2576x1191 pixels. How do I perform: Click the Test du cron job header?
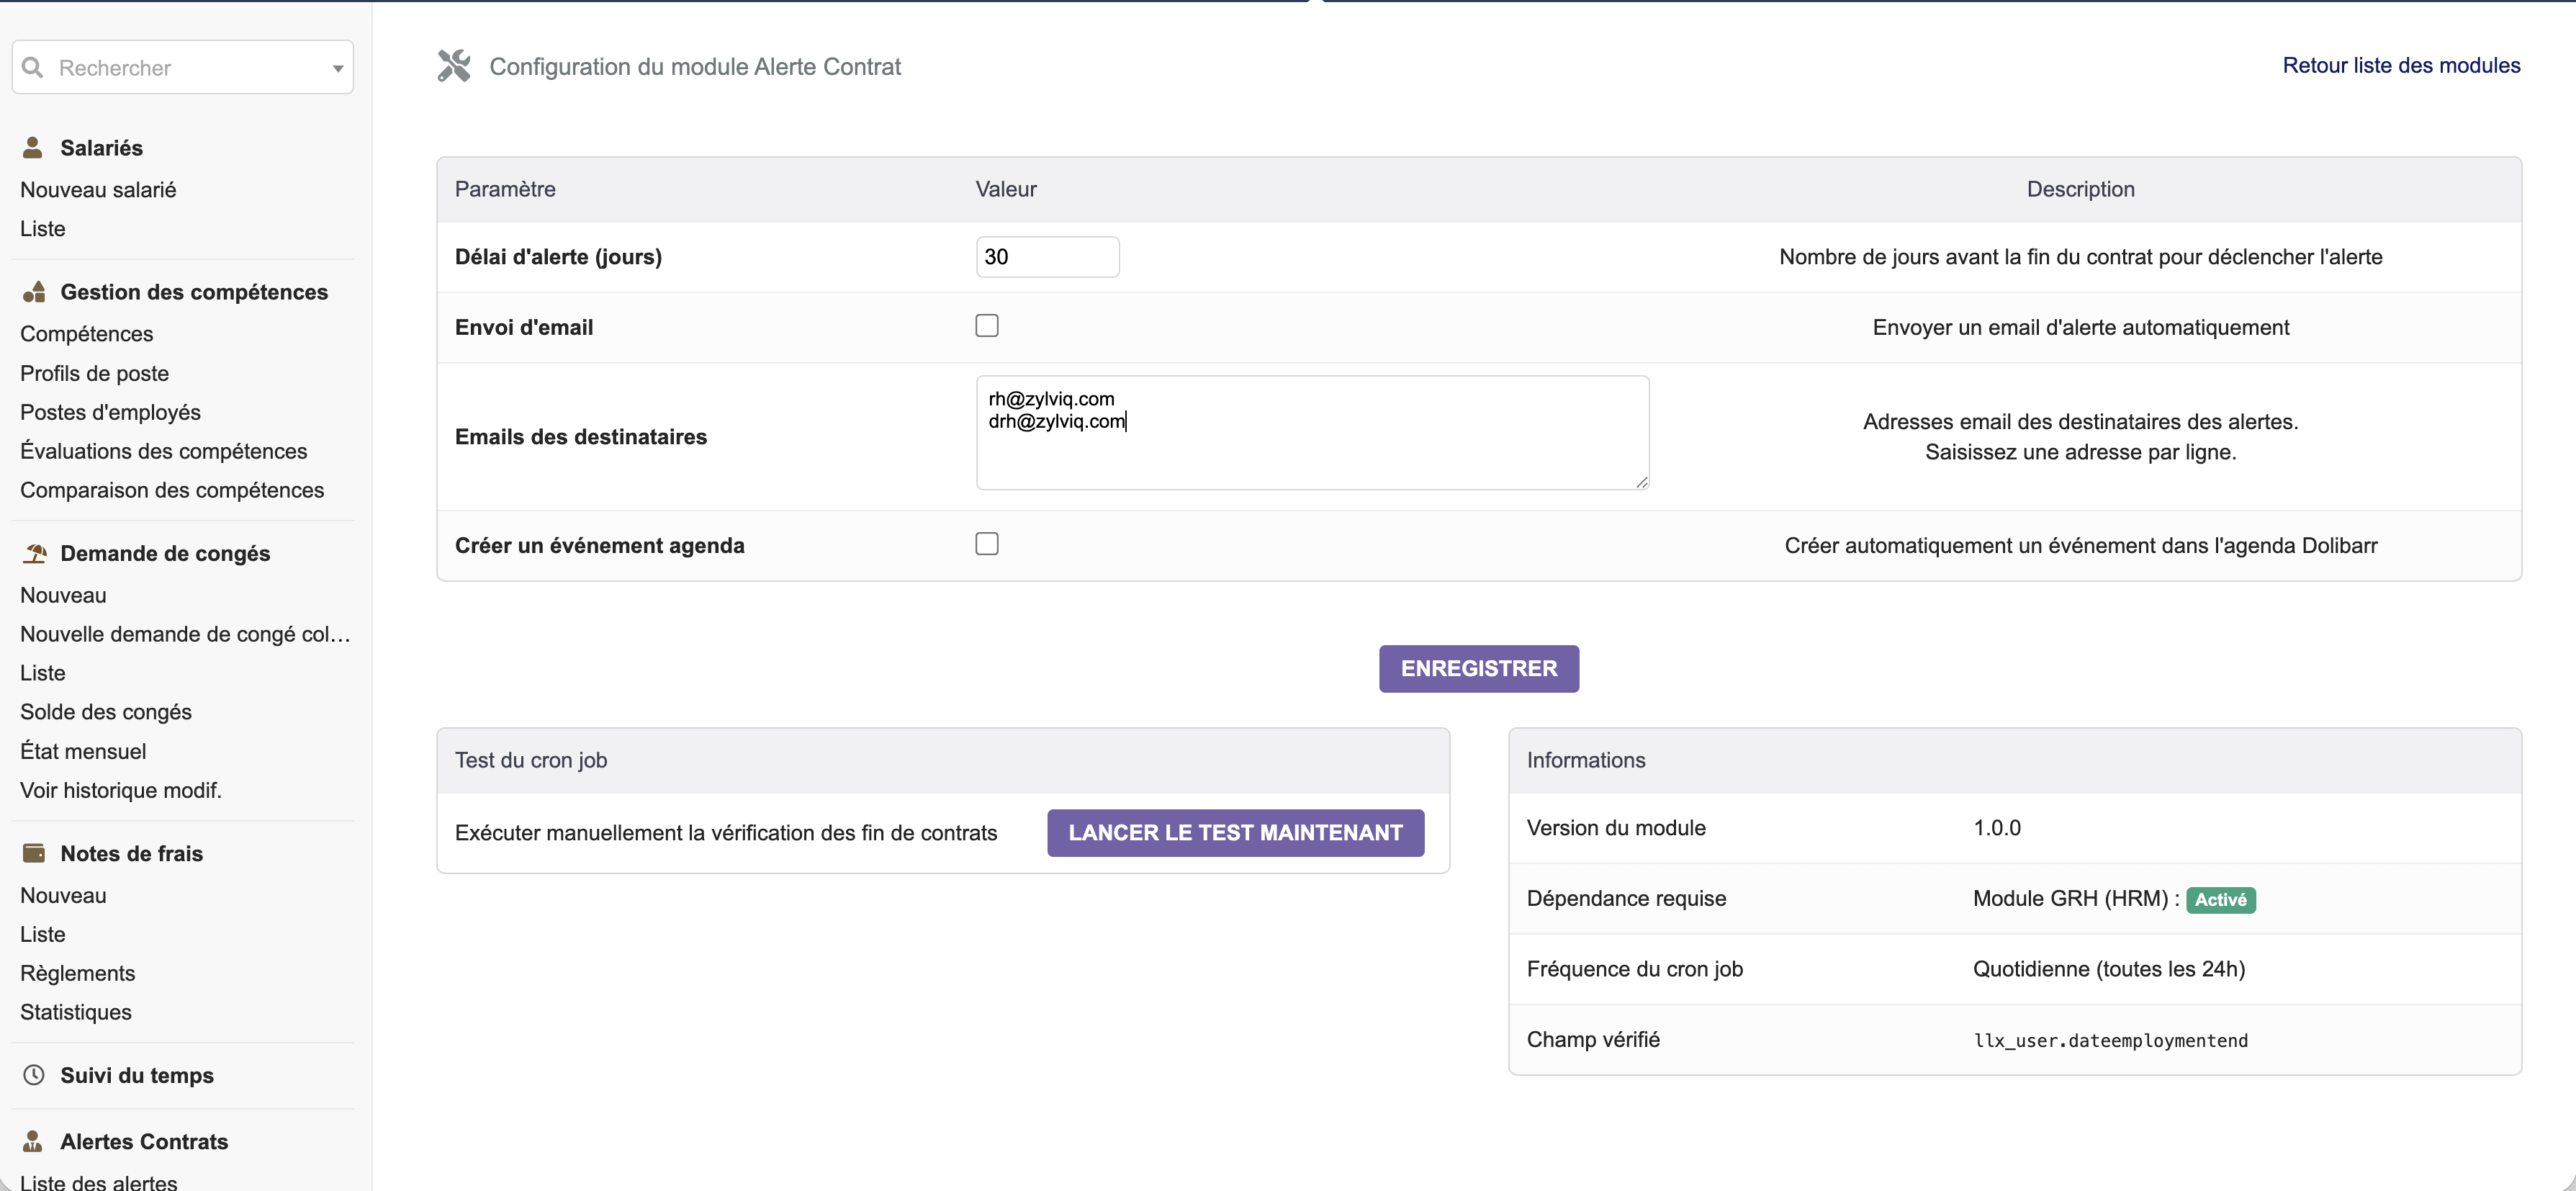click(531, 760)
